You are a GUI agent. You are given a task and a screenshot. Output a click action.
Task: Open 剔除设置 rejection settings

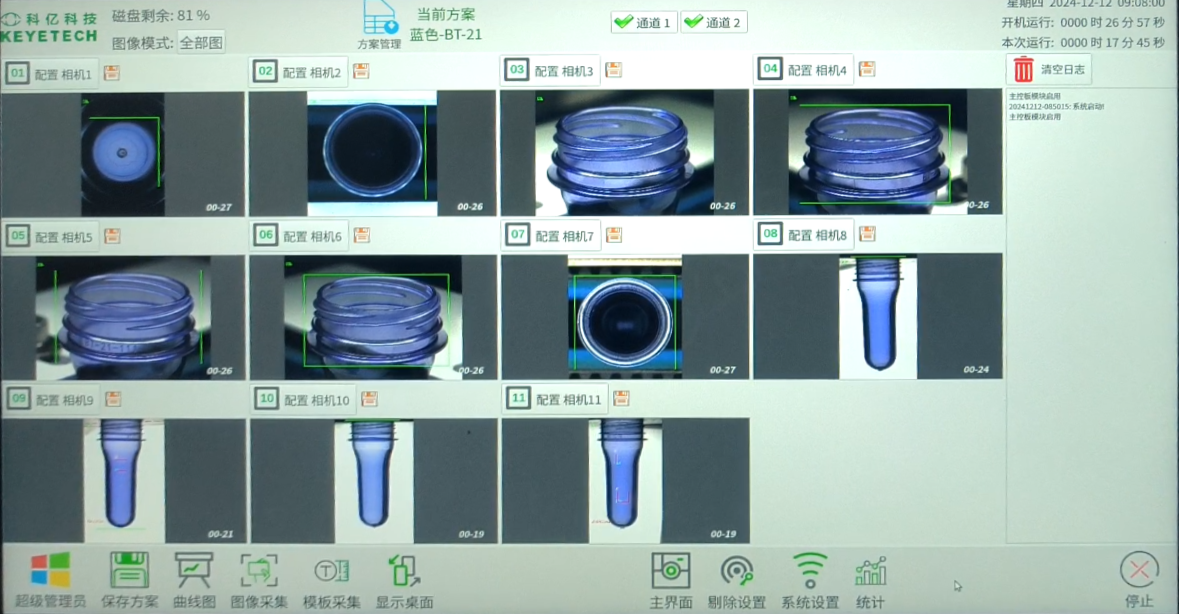[736, 572]
